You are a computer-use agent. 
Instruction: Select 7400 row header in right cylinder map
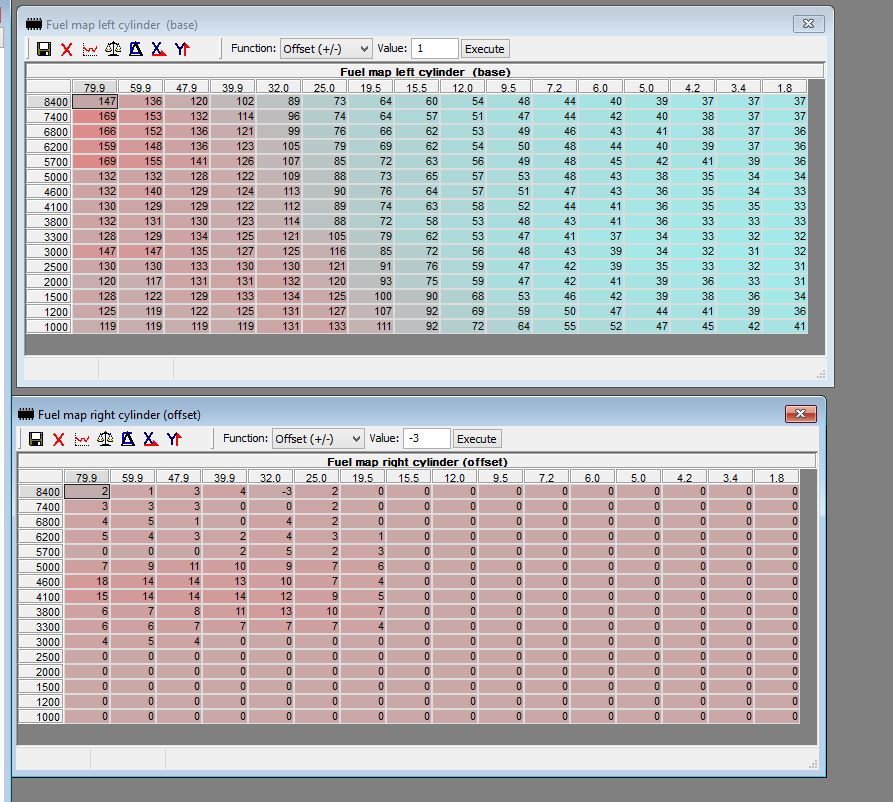(41, 507)
